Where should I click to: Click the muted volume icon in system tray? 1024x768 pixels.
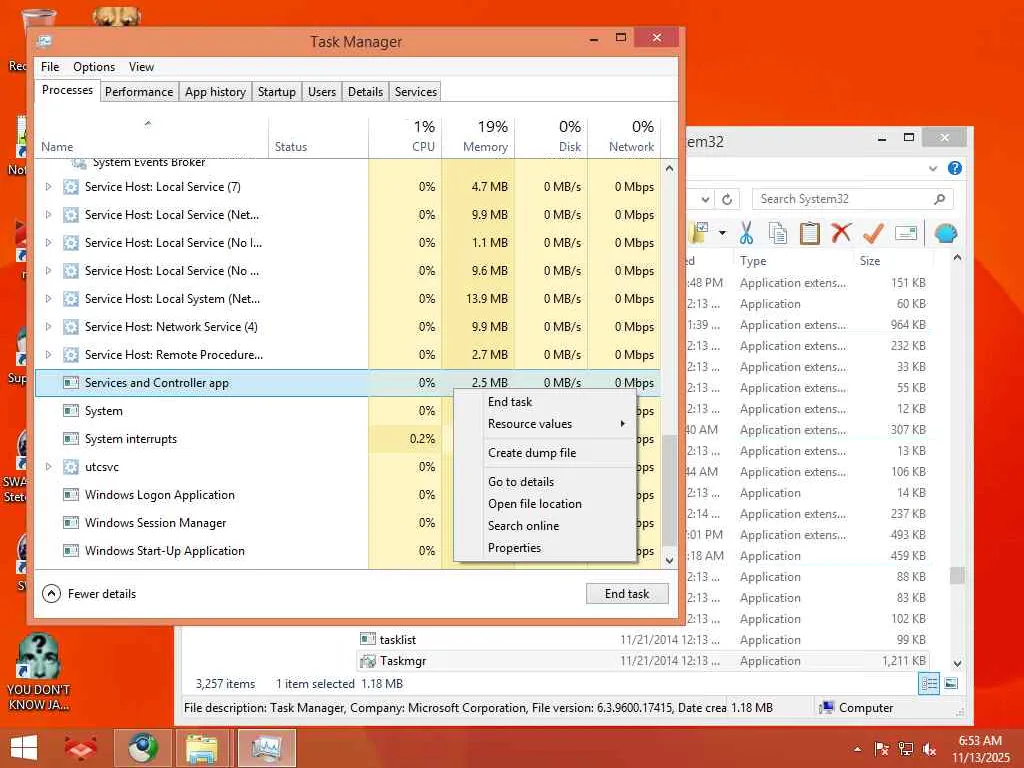[x=929, y=749]
